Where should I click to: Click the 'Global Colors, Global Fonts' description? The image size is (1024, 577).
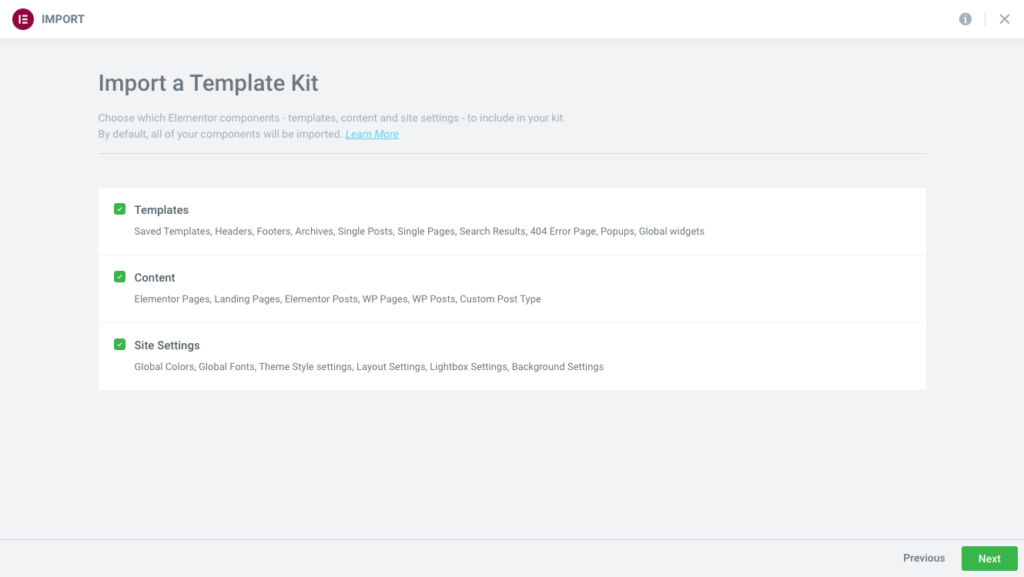369,367
